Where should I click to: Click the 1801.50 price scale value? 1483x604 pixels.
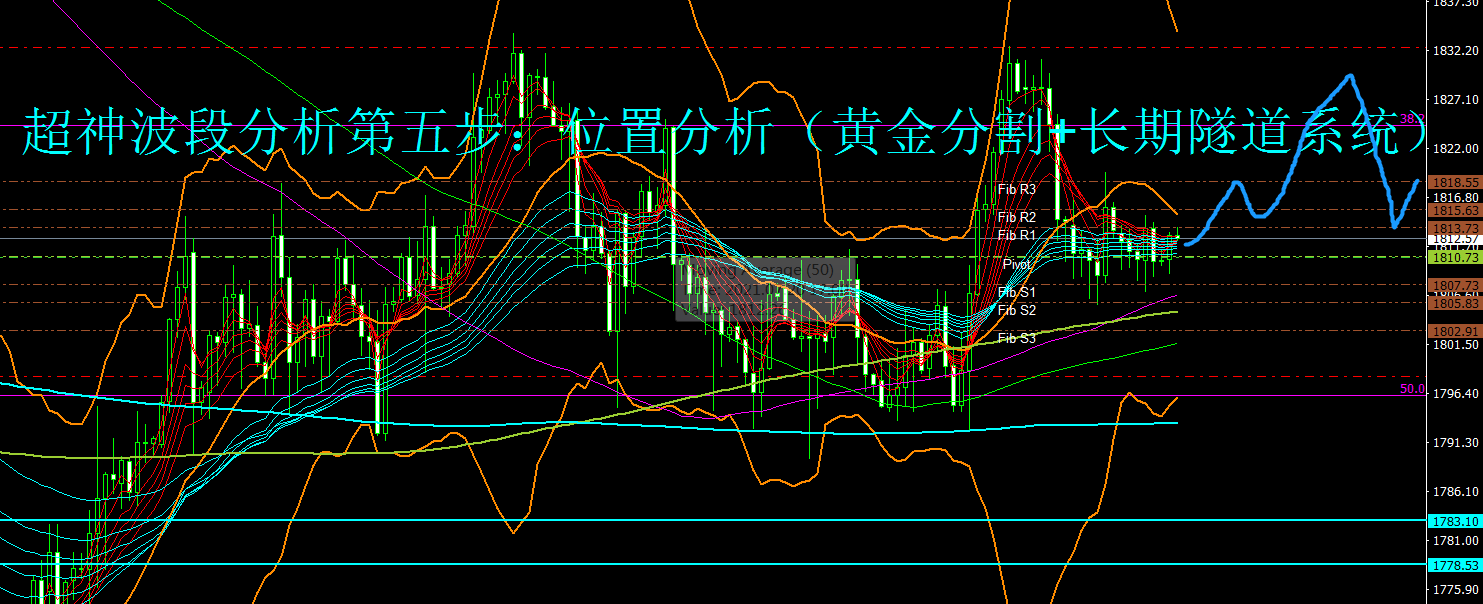tap(1456, 345)
